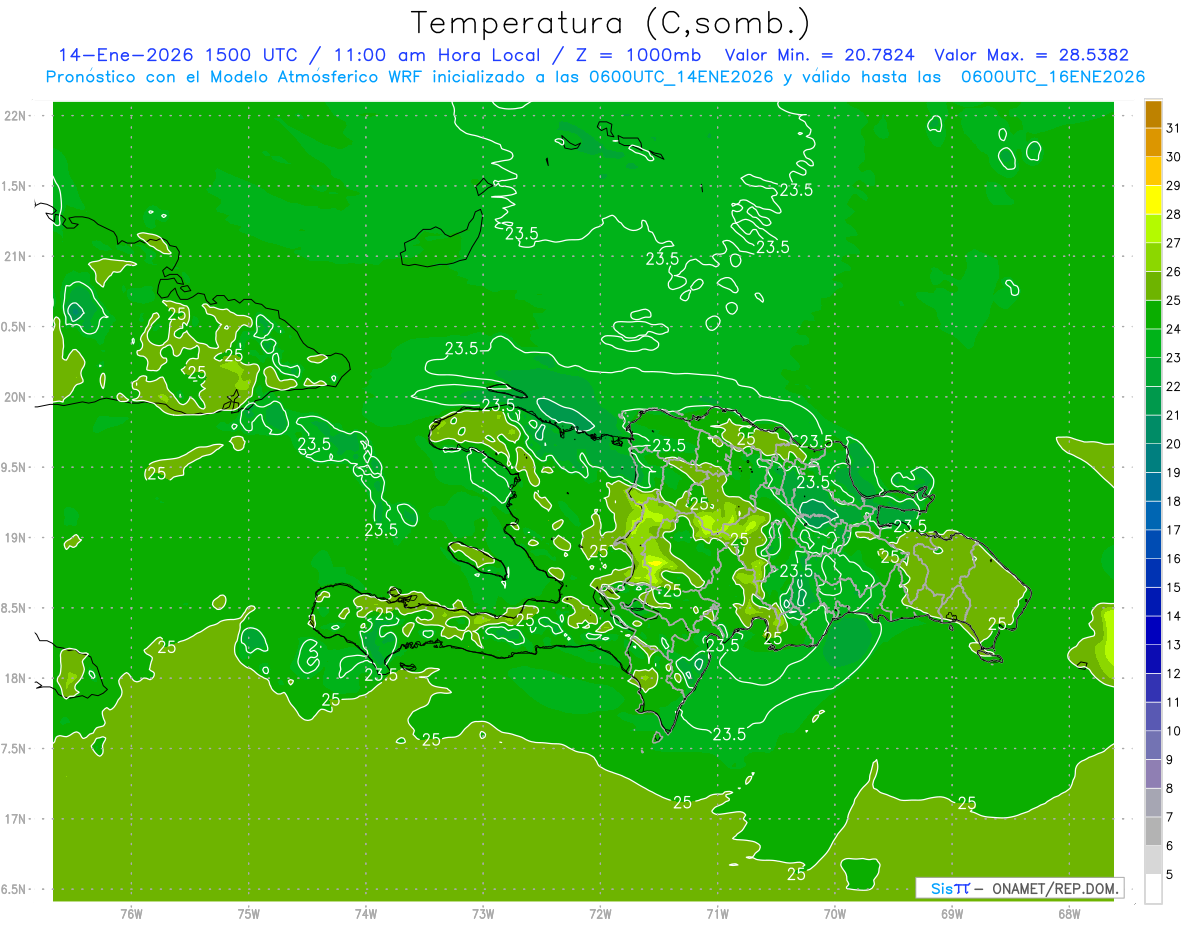Click the title "Temperatura (C,somb.)"
This screenshot has height=927, width=1200.
[611, 23]
